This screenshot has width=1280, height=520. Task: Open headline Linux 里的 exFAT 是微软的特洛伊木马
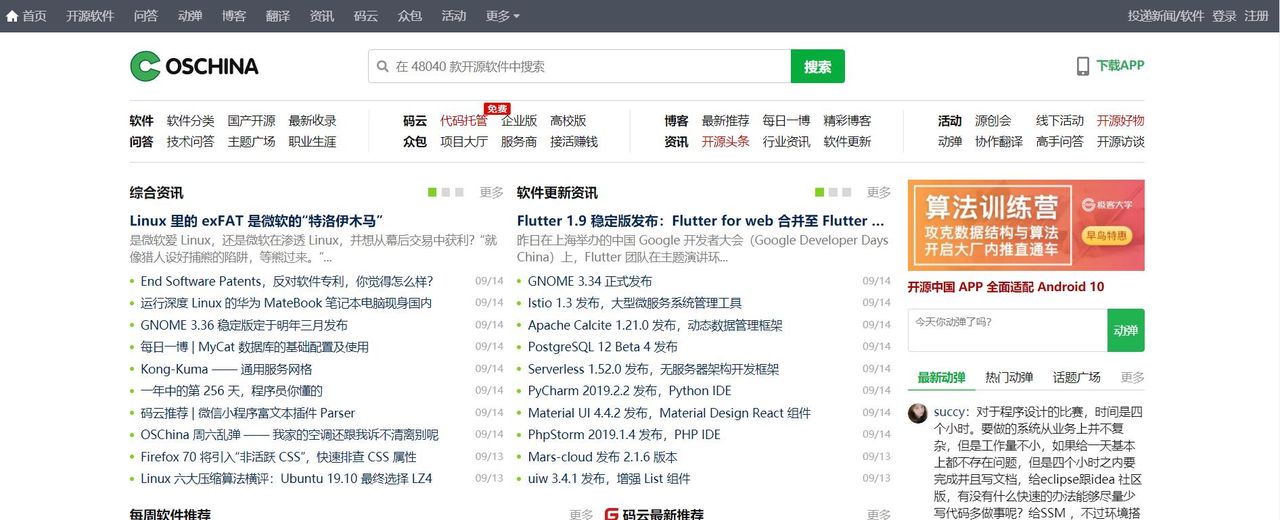click(257, 220)
